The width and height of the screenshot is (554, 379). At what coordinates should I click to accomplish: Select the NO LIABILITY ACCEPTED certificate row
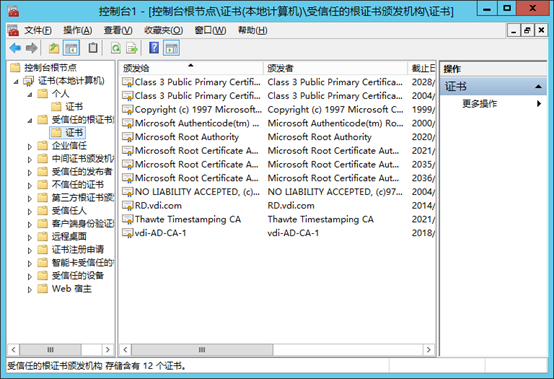[x=278, y=192]
